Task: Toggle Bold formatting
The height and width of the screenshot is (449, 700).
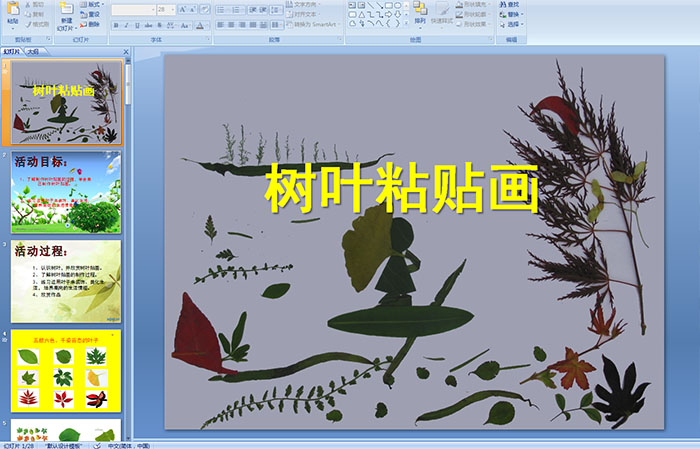Action: pos(116,25)
